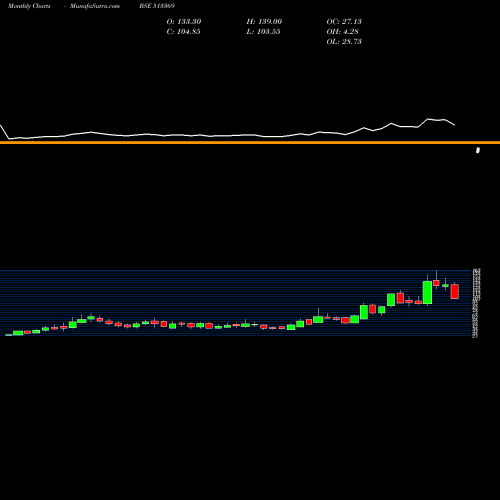
Task: Click the OH: 4.28 value
Action: coord(343,32)
